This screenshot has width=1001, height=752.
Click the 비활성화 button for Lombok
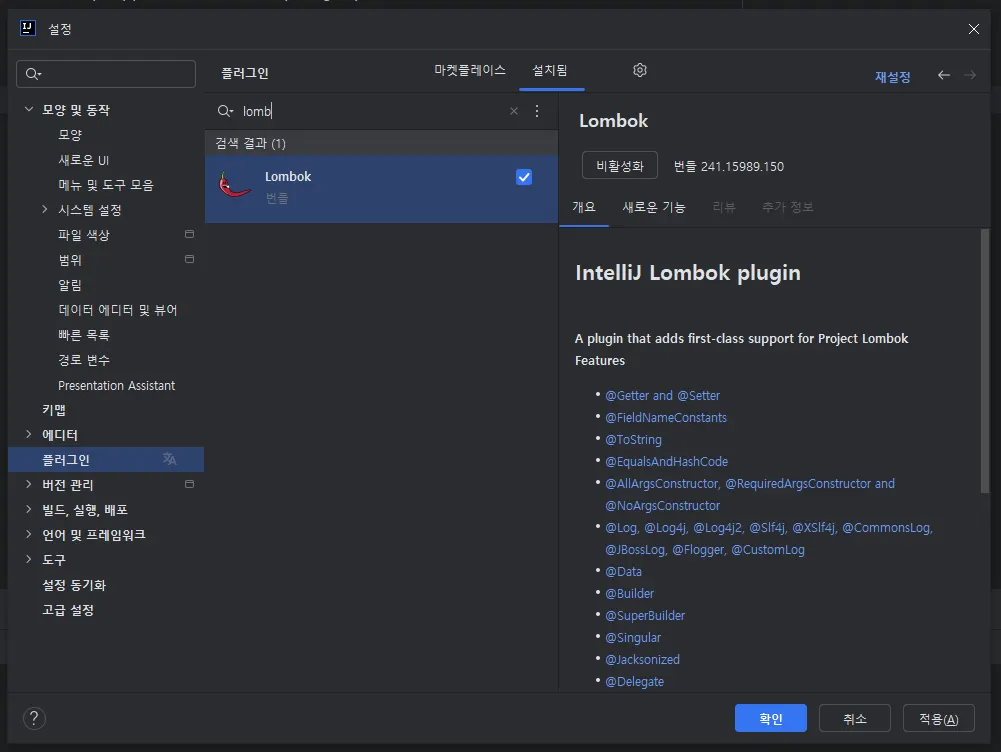[620, 166]
